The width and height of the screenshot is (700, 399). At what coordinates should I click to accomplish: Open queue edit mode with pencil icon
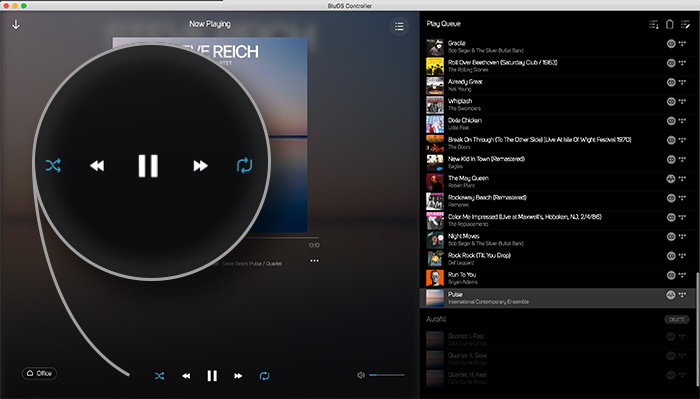(685, 24)
